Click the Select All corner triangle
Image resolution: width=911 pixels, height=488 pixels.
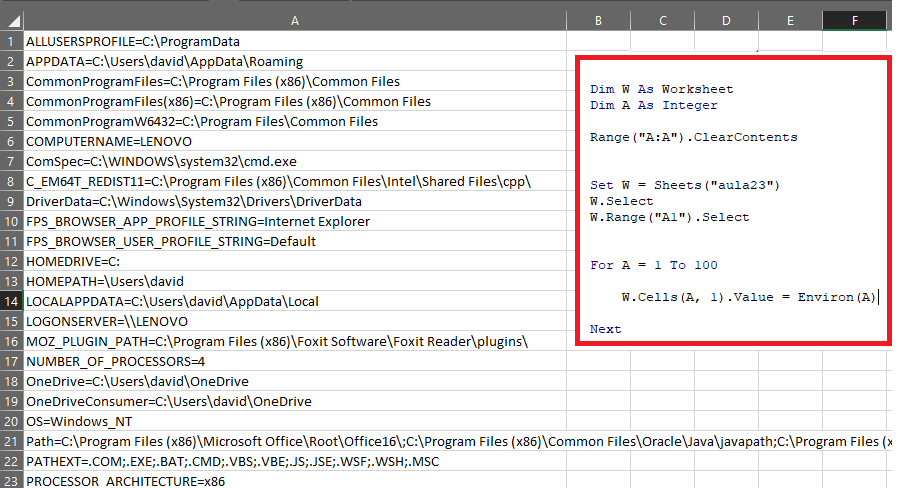[x=12, y=21]
